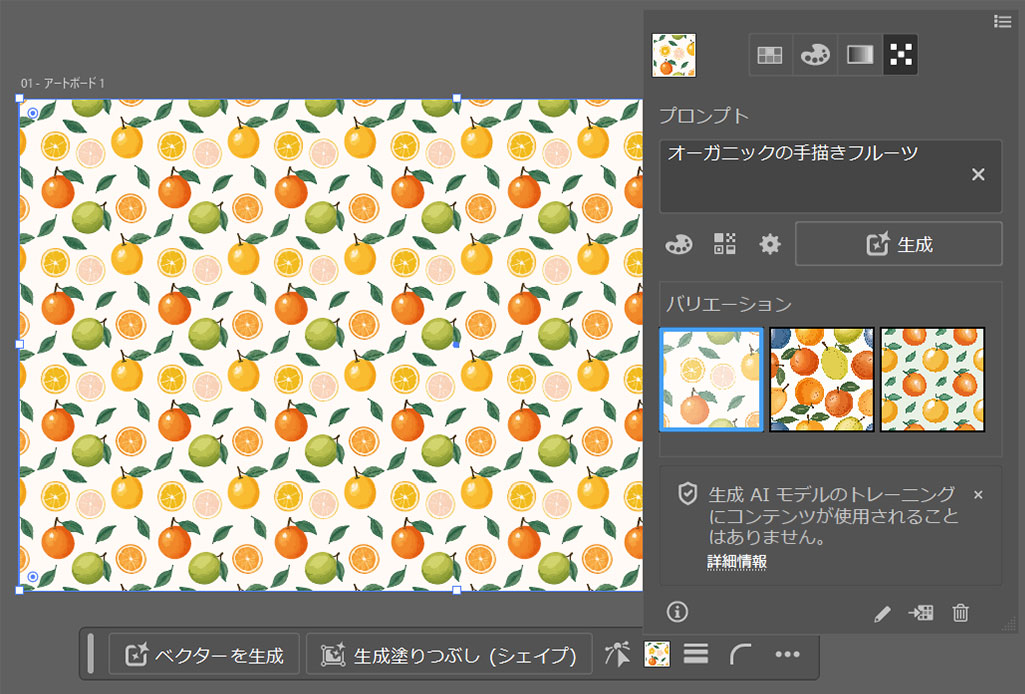This screenshot has height=694, width=1025.
Task: Select the third orange pattern variation
Action: coord(932,379)
